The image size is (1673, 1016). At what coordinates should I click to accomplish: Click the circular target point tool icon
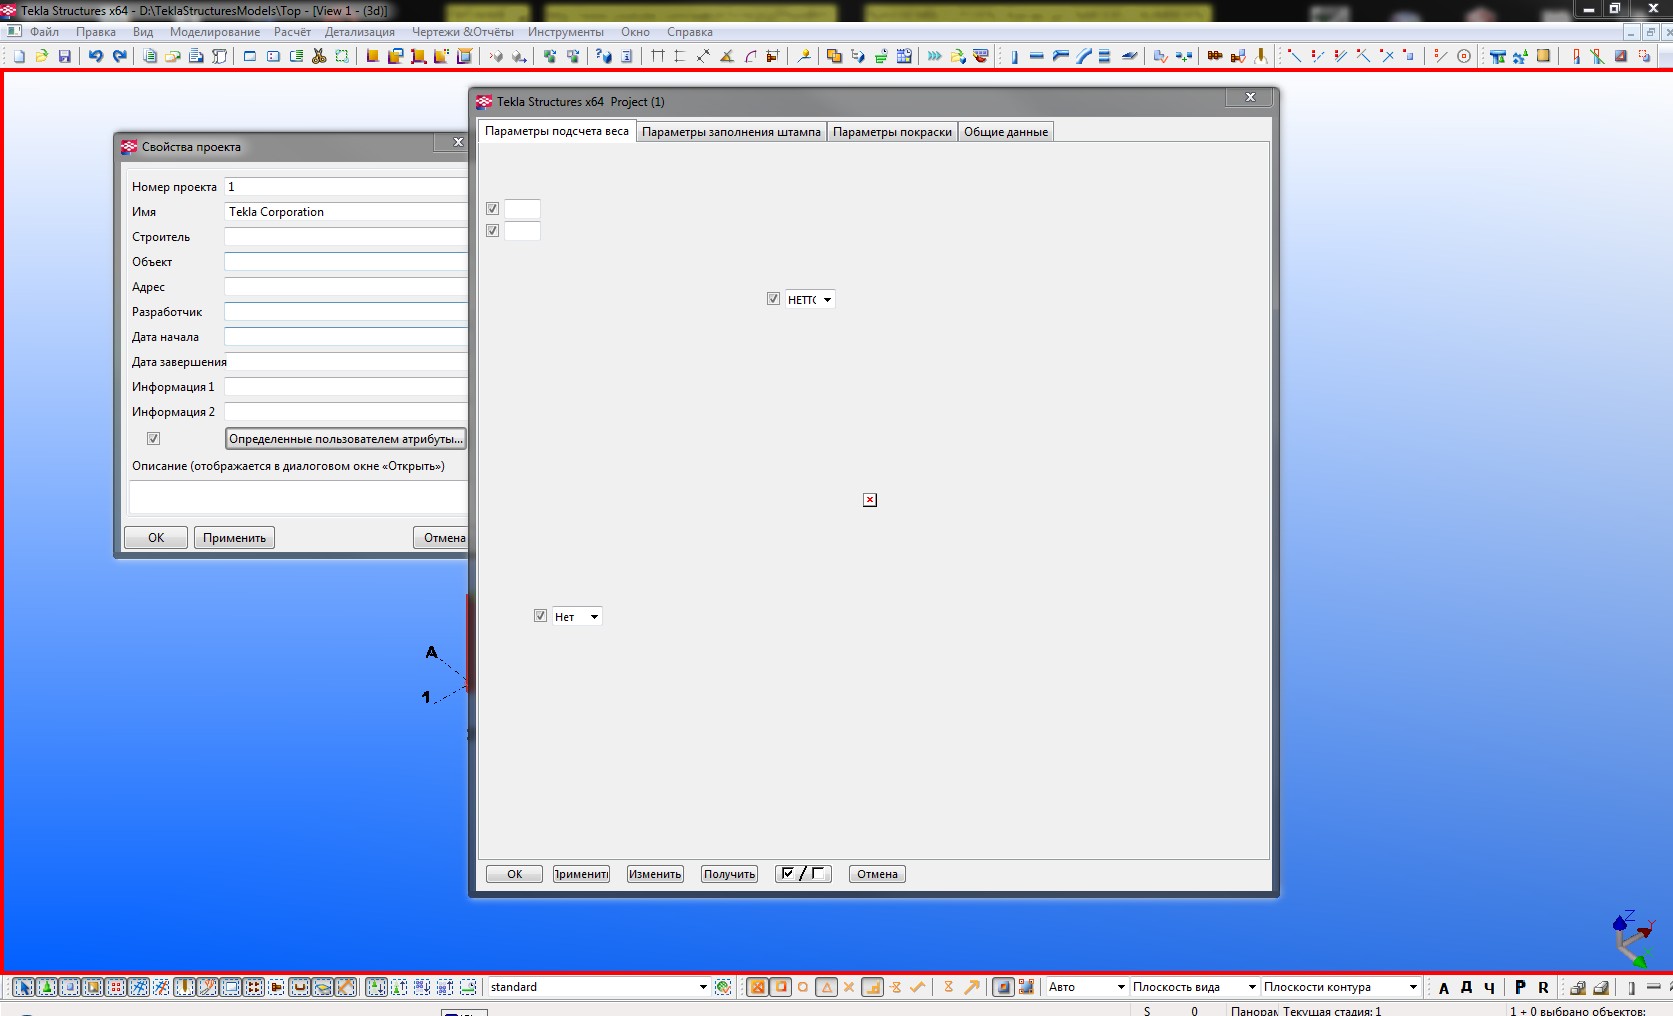[1464, 56]
